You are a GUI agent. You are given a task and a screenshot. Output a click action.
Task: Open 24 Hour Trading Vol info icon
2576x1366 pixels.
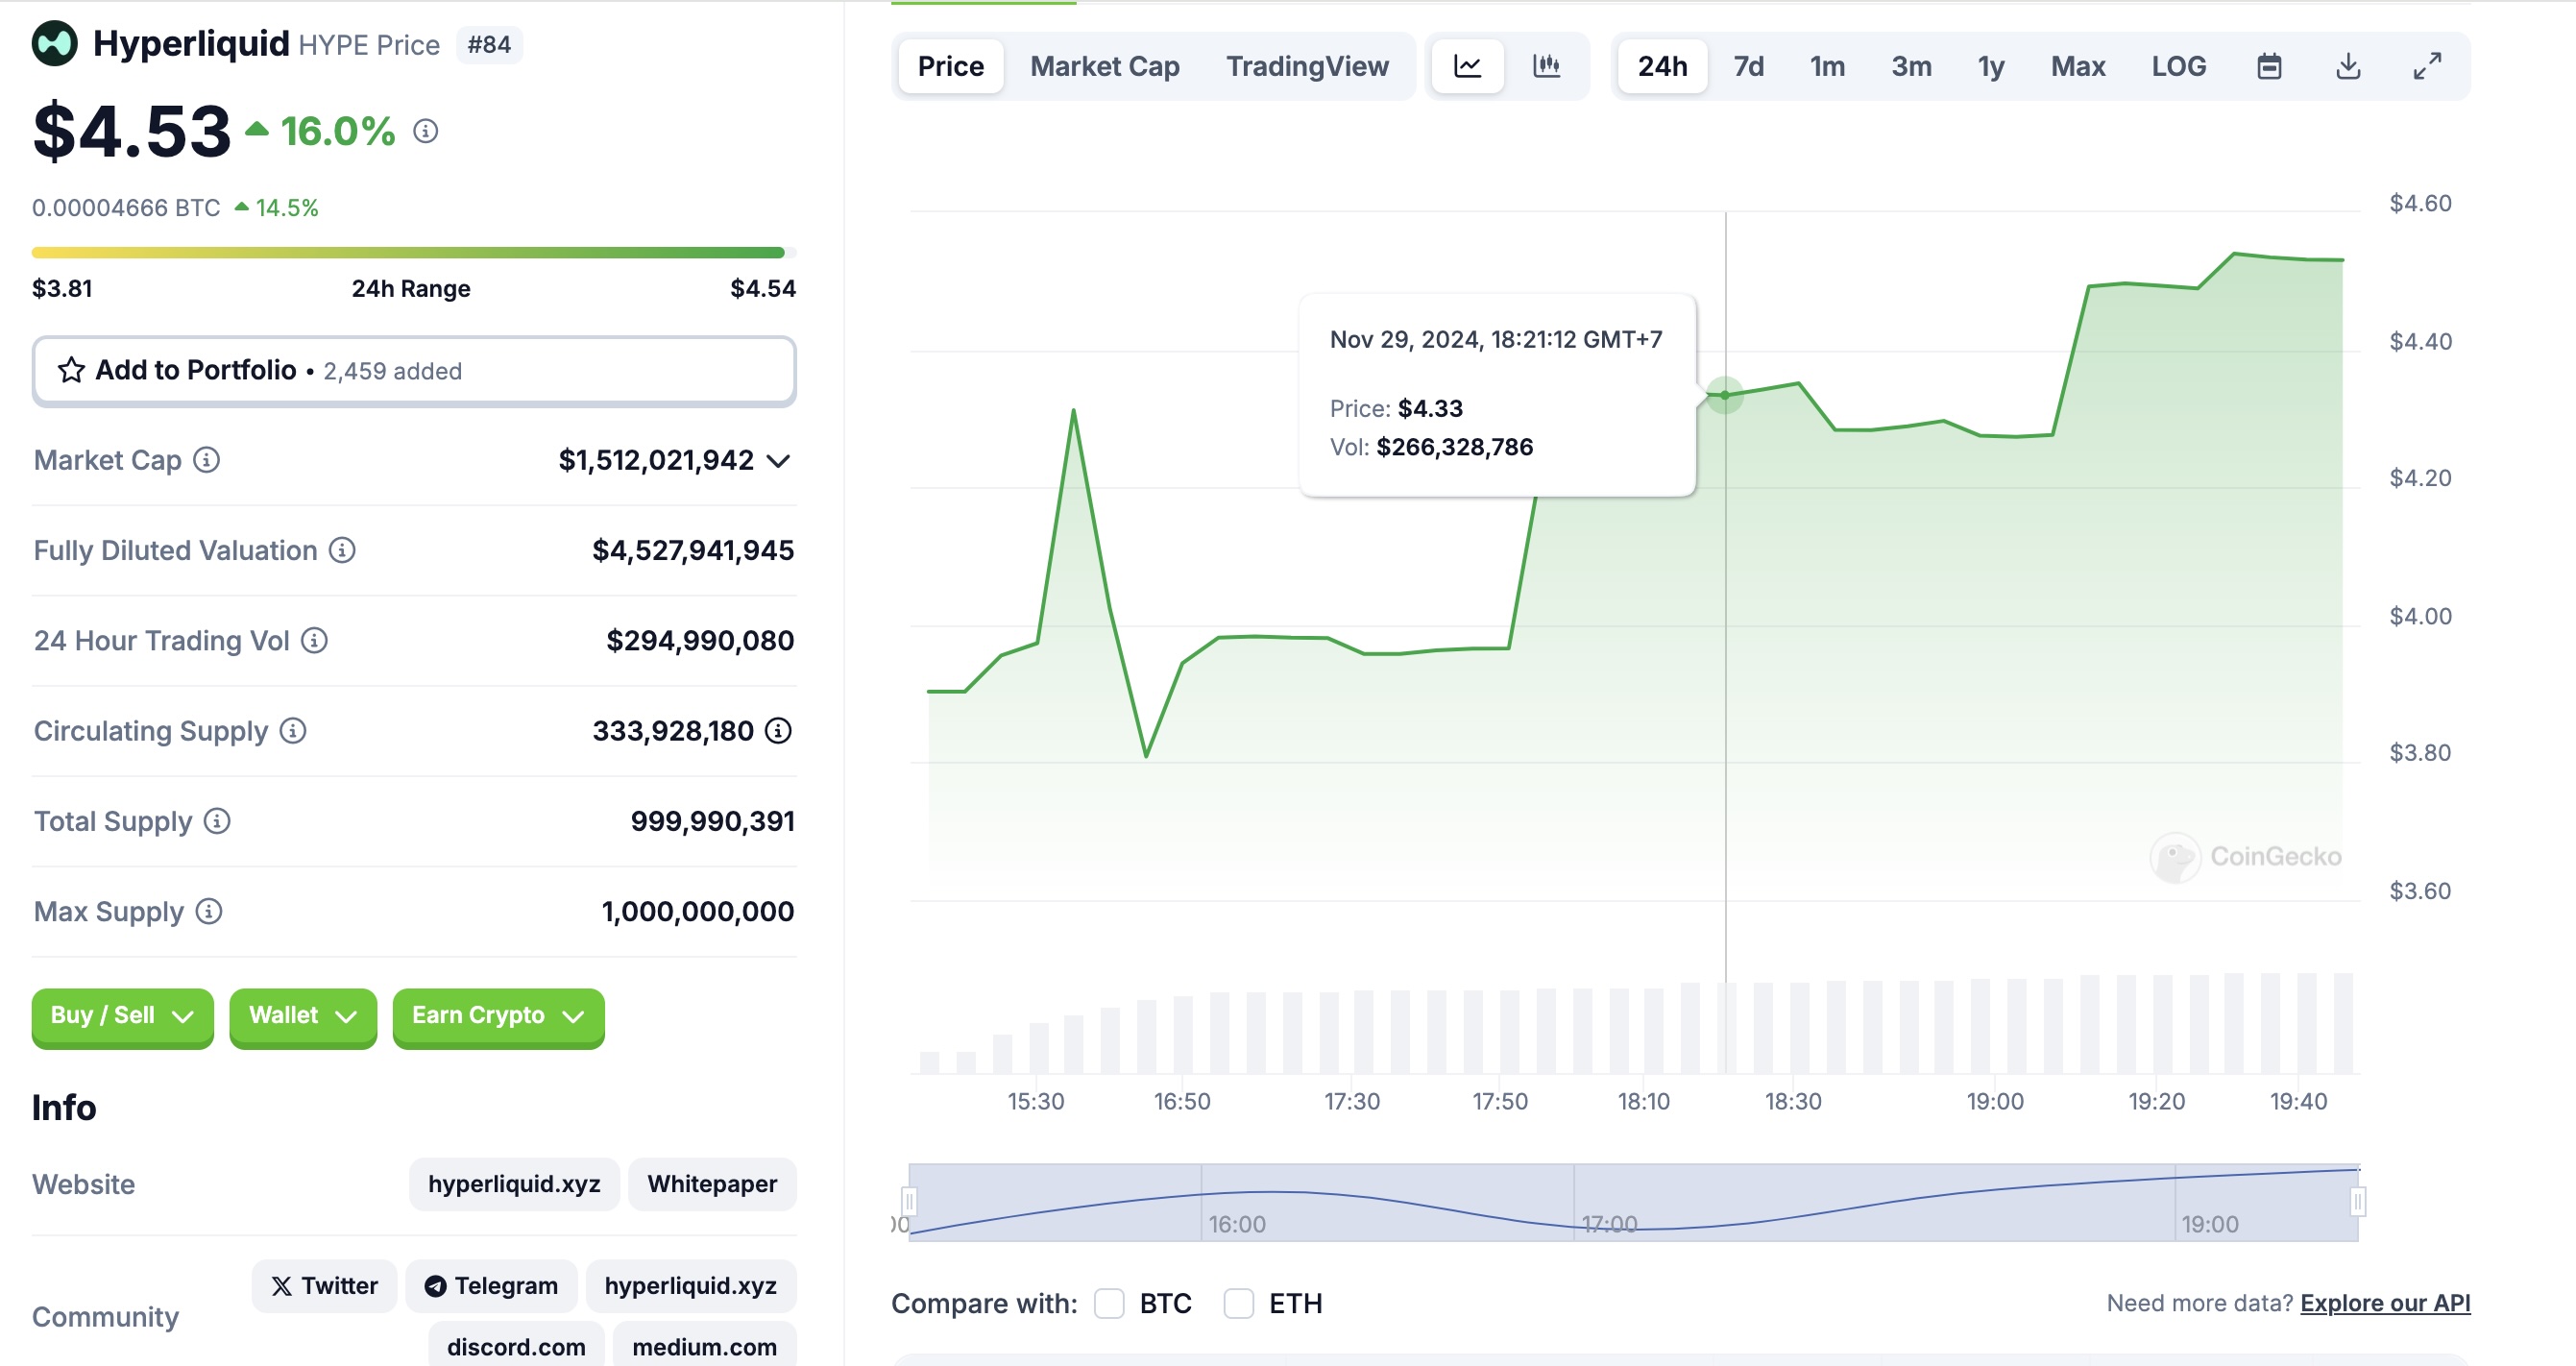[314, 640]
